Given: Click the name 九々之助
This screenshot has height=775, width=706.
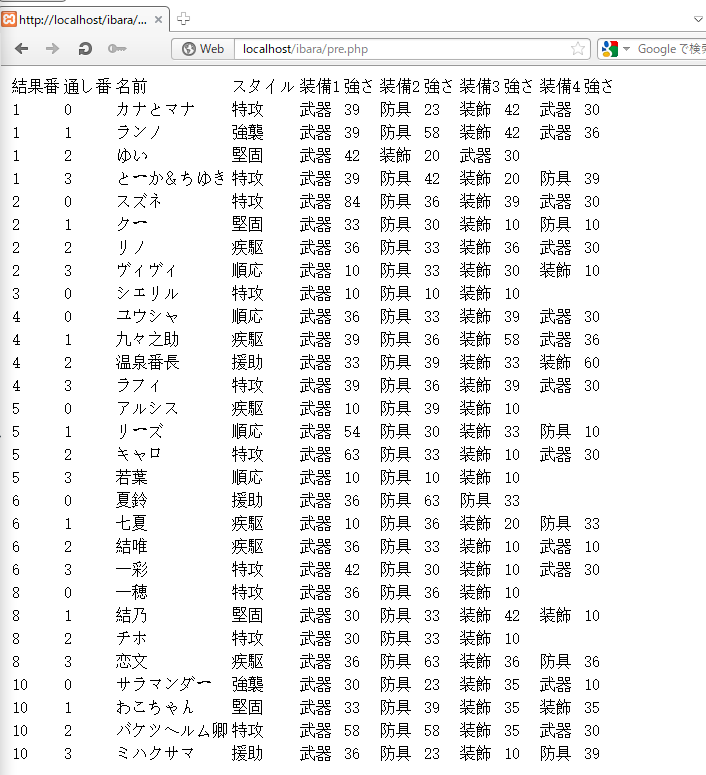Looking at the screenshot, I should pos(147,340).
